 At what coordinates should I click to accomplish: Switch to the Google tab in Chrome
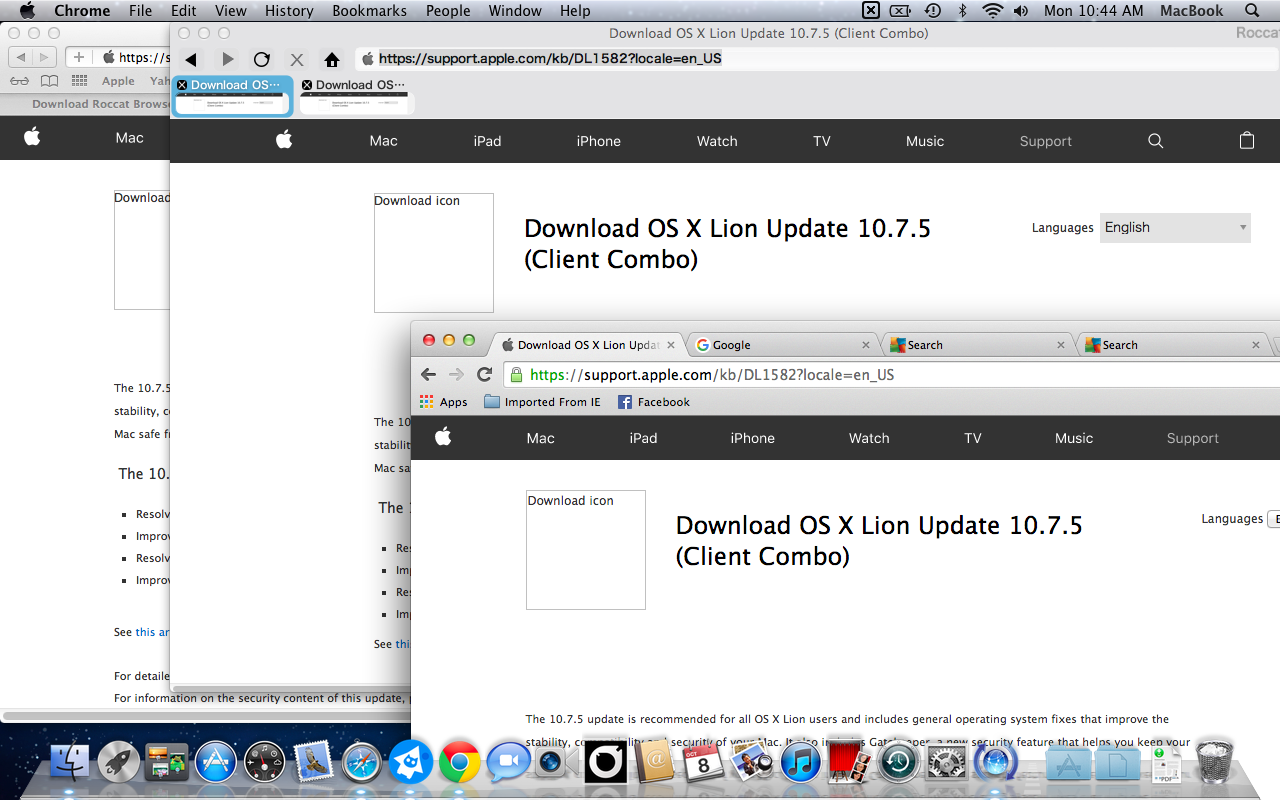pos(781,345)
